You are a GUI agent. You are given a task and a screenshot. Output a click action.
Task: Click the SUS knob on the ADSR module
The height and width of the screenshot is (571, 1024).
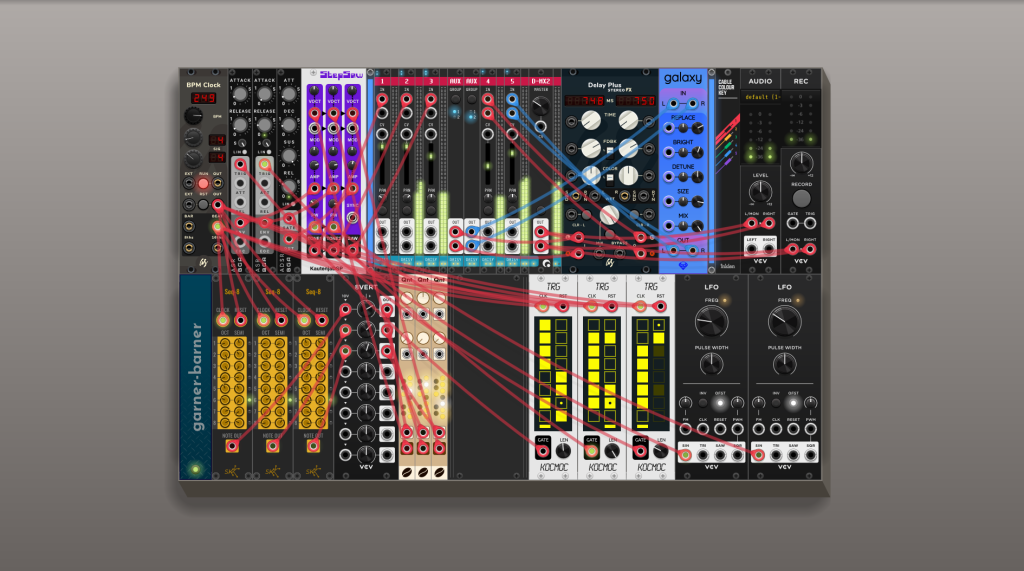(x=289, y=156)
